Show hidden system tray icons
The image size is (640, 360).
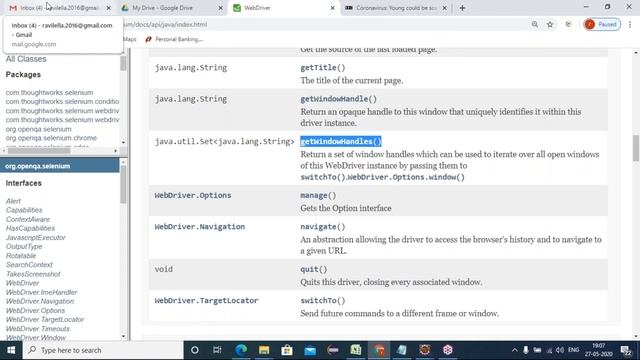point(515,350)
